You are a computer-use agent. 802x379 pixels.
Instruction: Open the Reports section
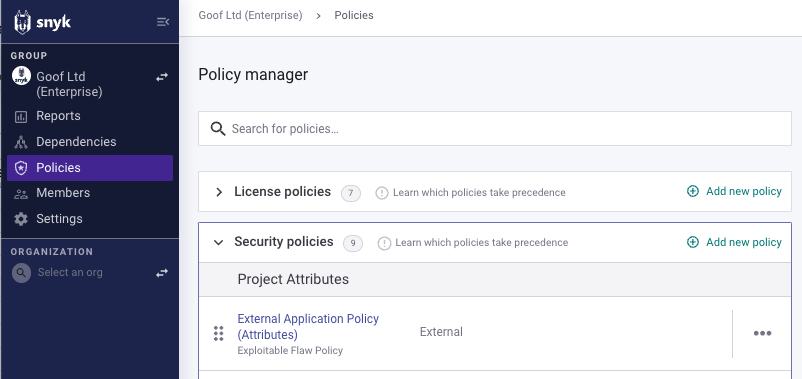[90, 116]
